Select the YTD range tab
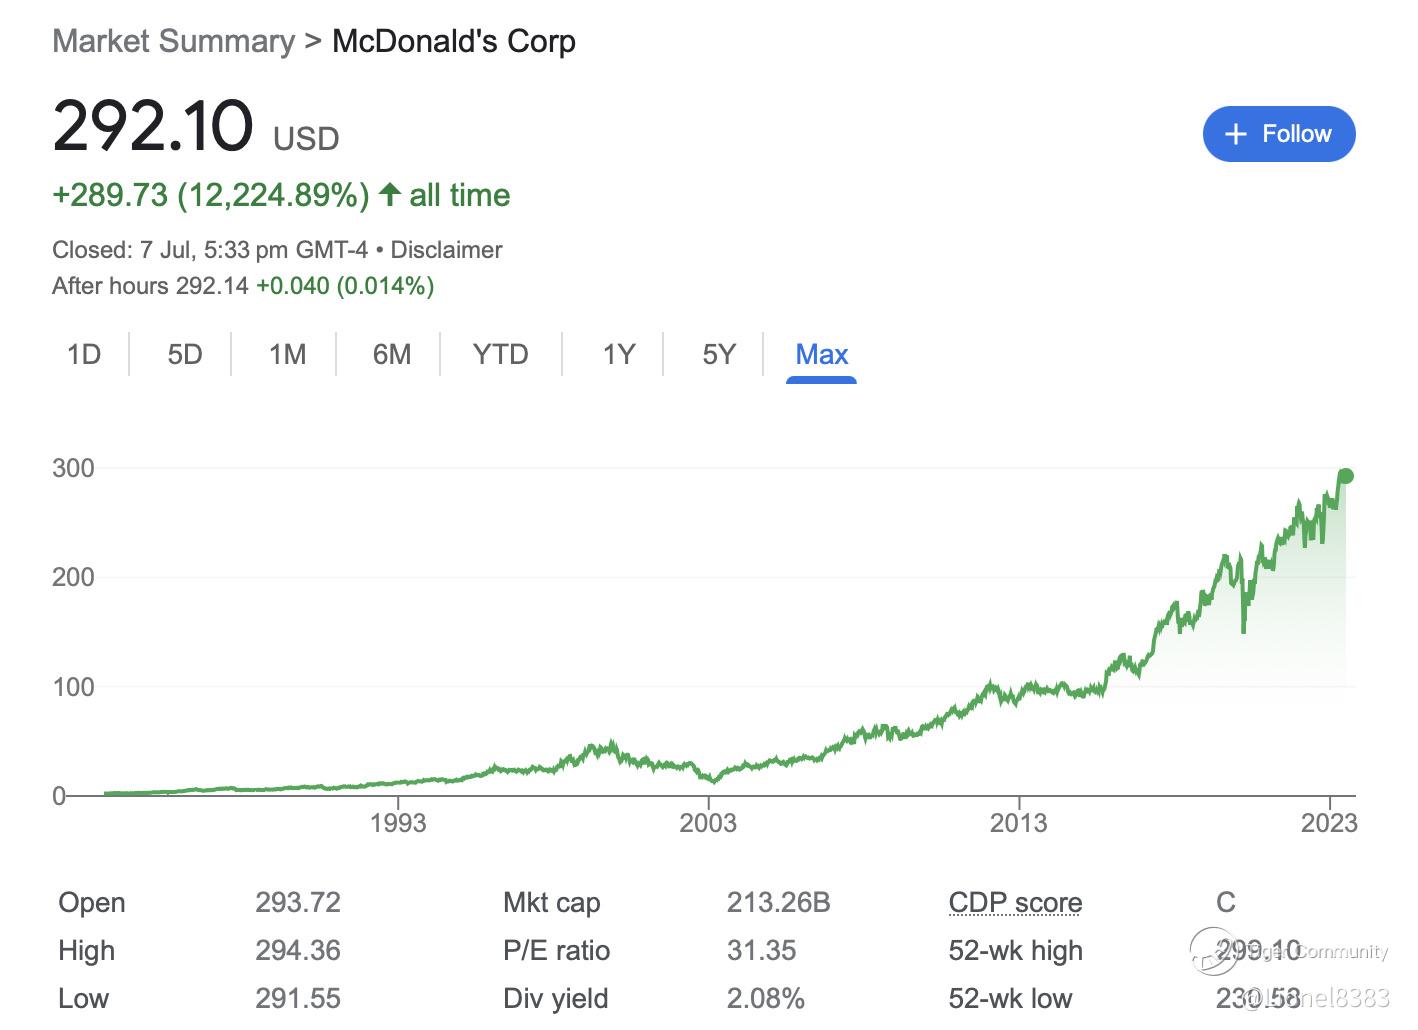The width and height of the screenshot is (1418, 1030). point(500,355)
